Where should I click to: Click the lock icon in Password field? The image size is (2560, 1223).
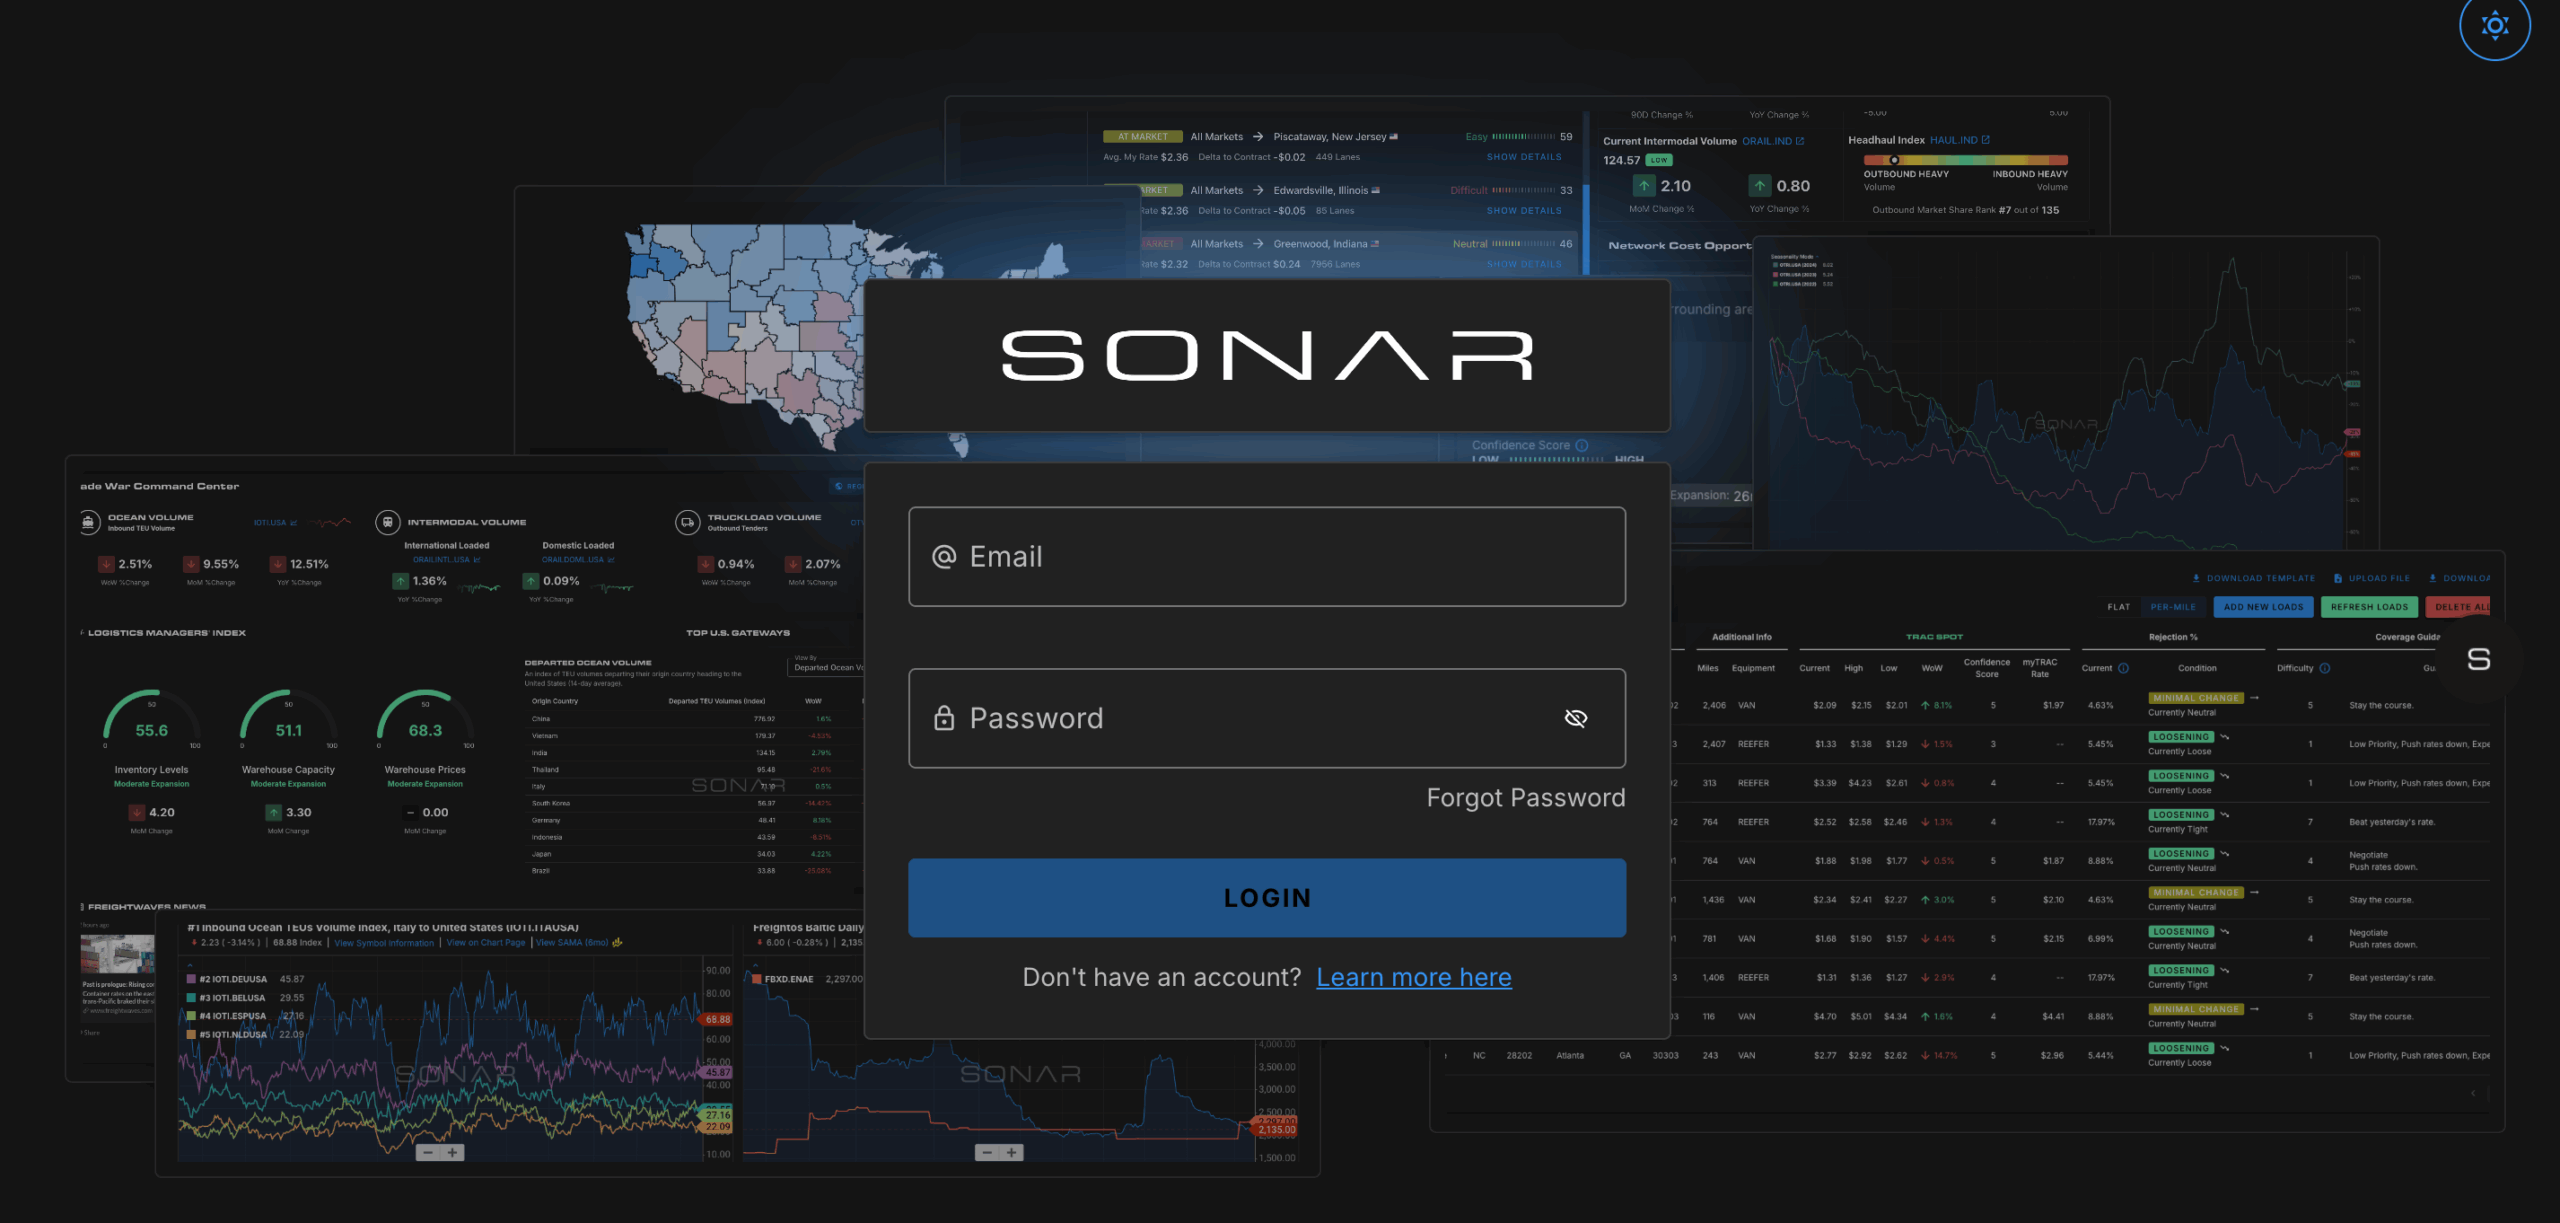pyautogui.click(x=943, y=718)
